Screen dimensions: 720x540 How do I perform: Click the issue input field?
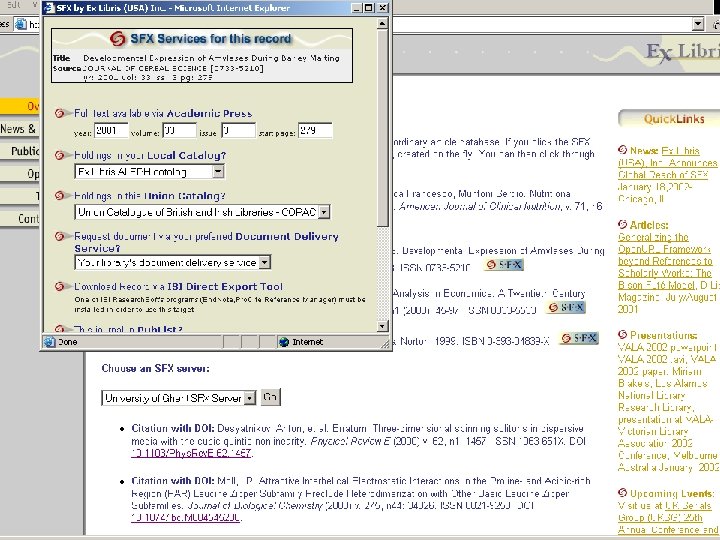click(238, 131)
